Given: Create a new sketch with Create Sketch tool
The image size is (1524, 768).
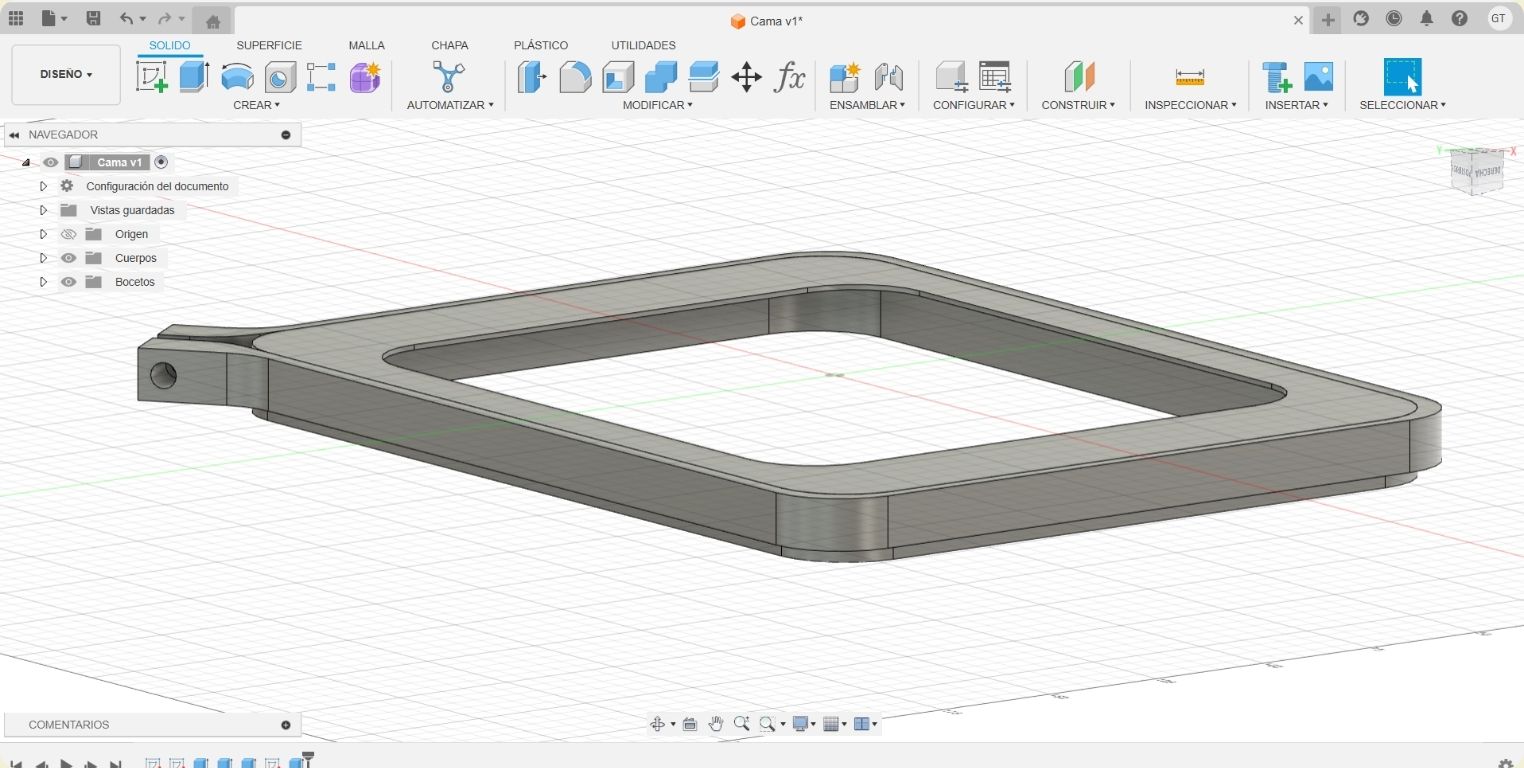Looking at the screenshot, I should click(152, 77).
